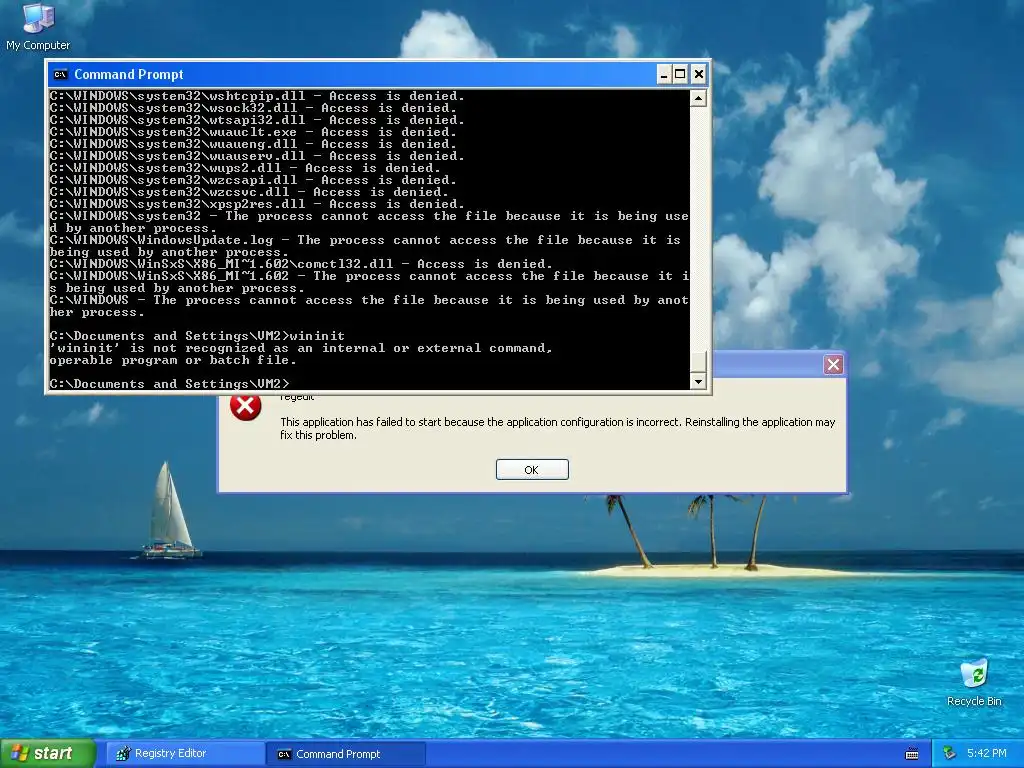Image resolution: width=1024 pixels, height=768 pixels.
Task: Click the Command Prompt scrollbar thumb
Action: coord(698,362)
